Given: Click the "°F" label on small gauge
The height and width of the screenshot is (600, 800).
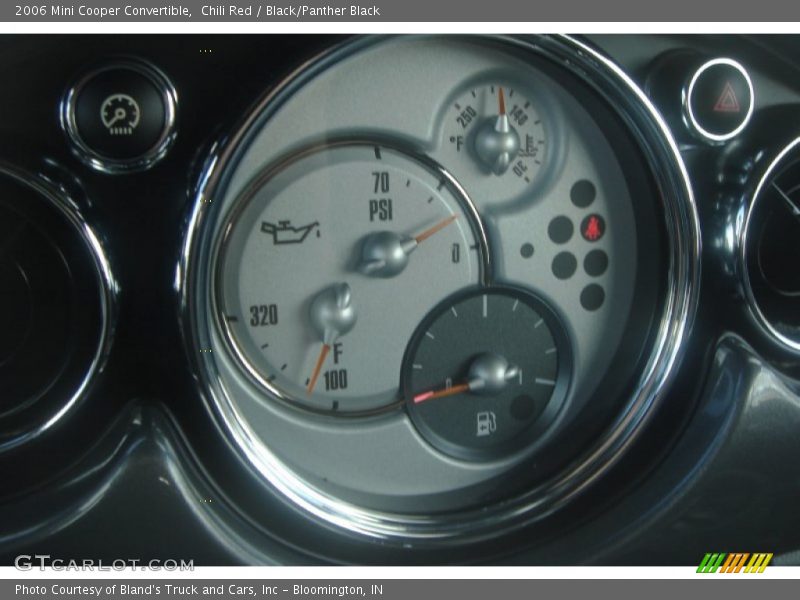Looking at the screenshot, I should tap(456, 143).
